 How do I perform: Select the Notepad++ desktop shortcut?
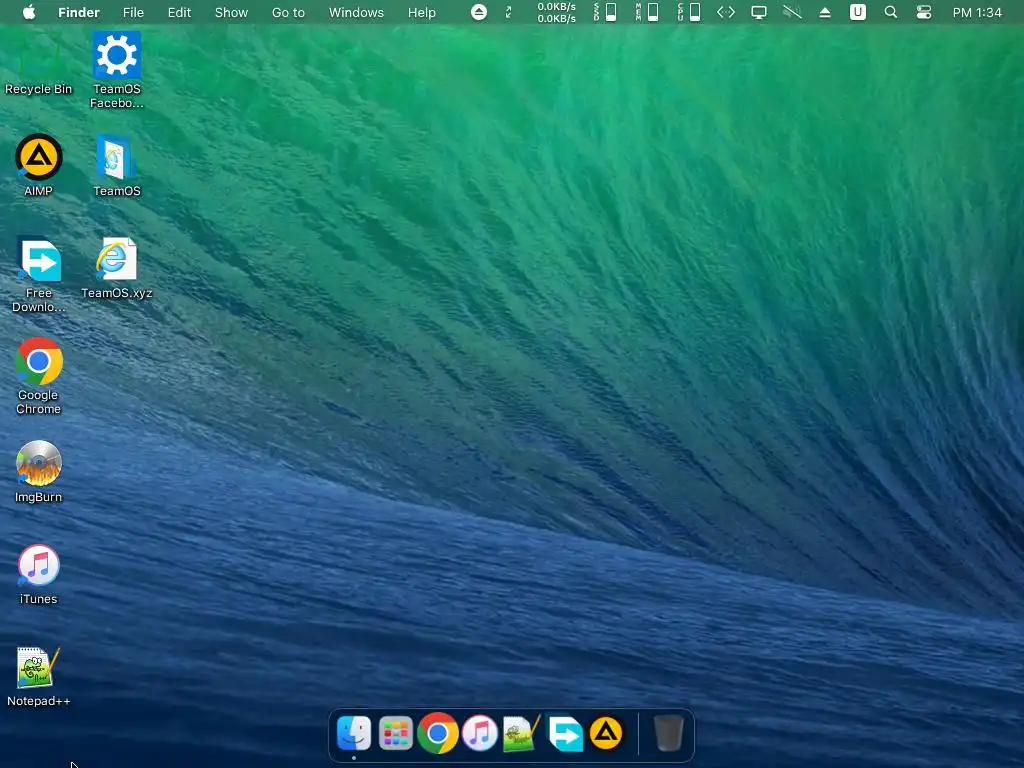(x=39, y=676)
